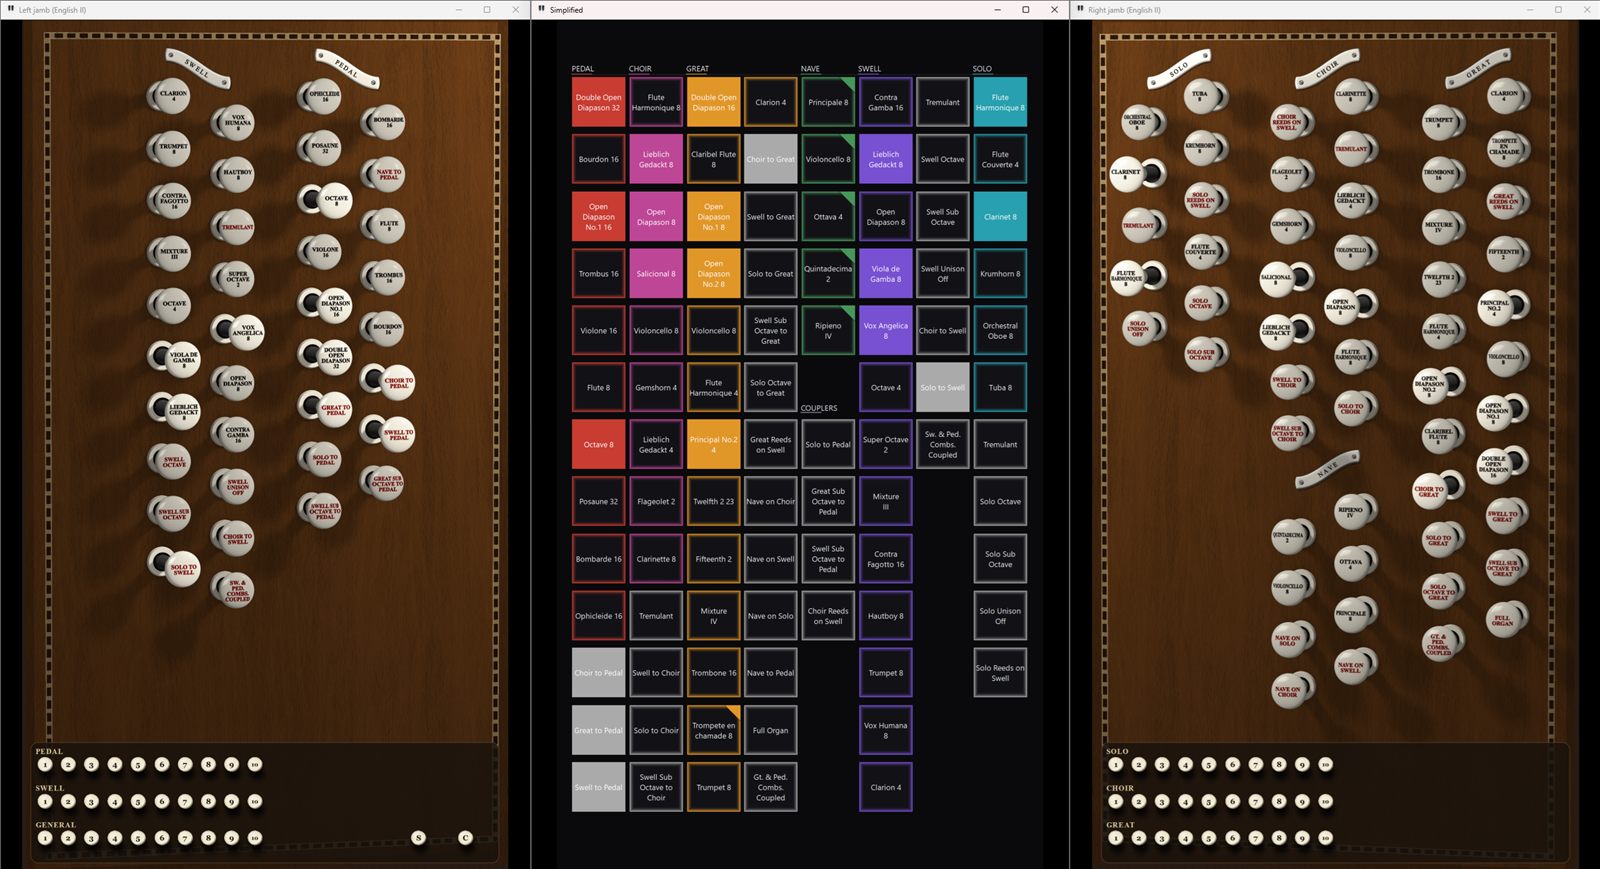Push Solo piston 3 on the right jamb
This screenshot has width=1600, height=869.
click(x=1162, y=764)
